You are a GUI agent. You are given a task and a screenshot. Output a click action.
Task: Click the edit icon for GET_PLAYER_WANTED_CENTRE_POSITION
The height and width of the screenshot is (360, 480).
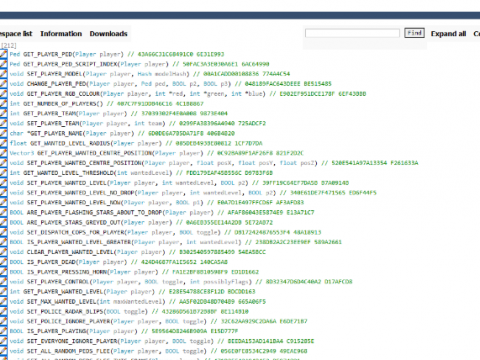click(x=3, y=153)
